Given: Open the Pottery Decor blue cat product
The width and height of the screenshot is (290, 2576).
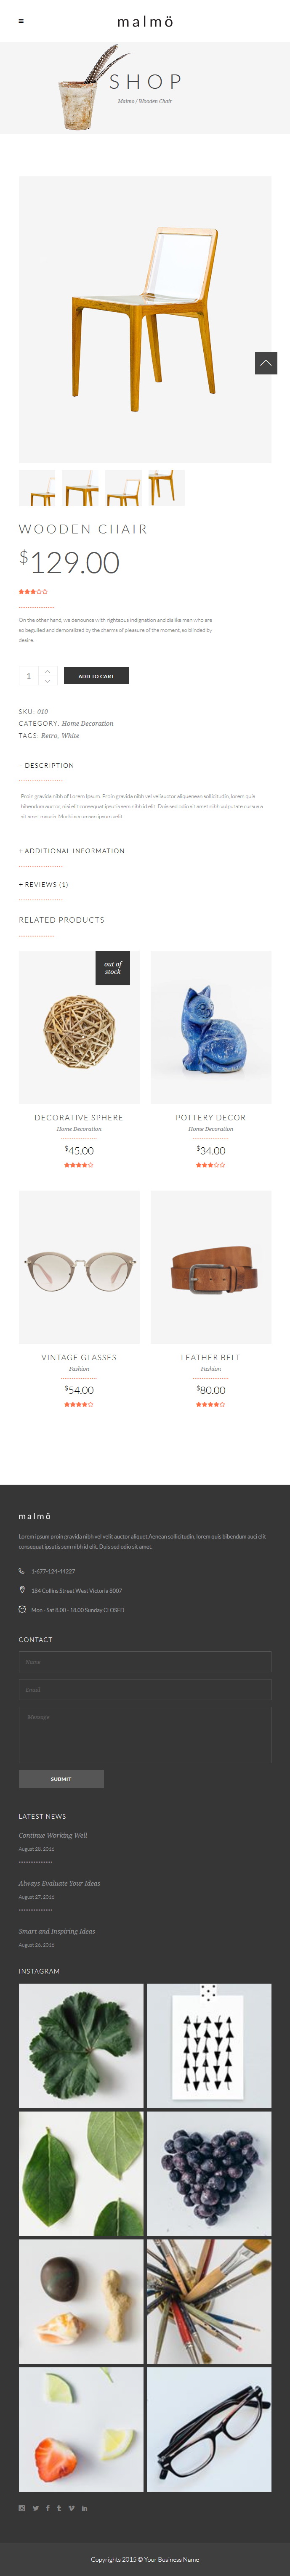Looking at the screenshot, I should [x=211, y=1027].
